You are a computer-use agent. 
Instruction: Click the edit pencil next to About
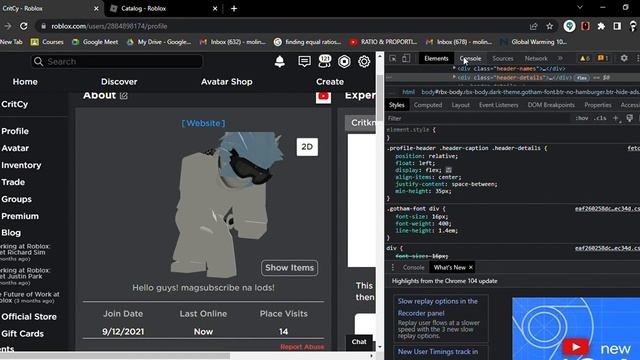[x=124, y=96]
